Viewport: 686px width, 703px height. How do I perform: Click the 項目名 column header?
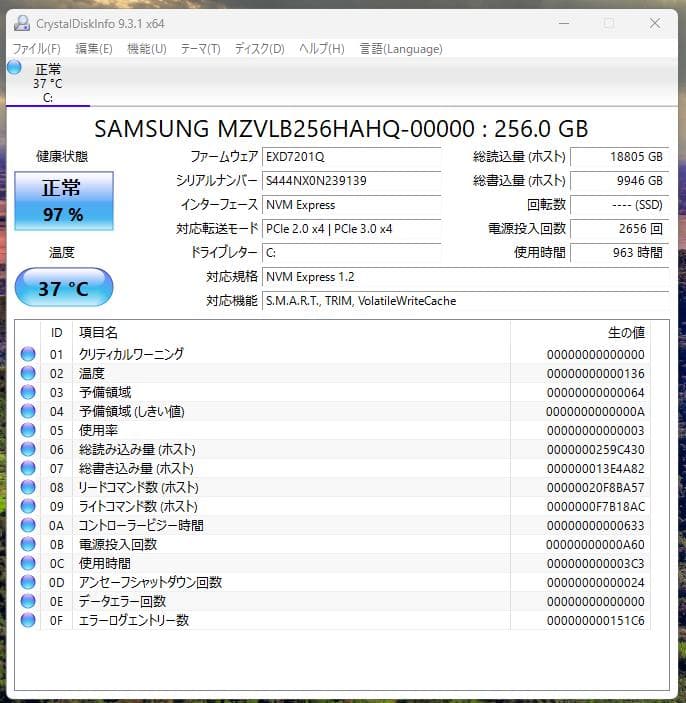click(291, 333)
